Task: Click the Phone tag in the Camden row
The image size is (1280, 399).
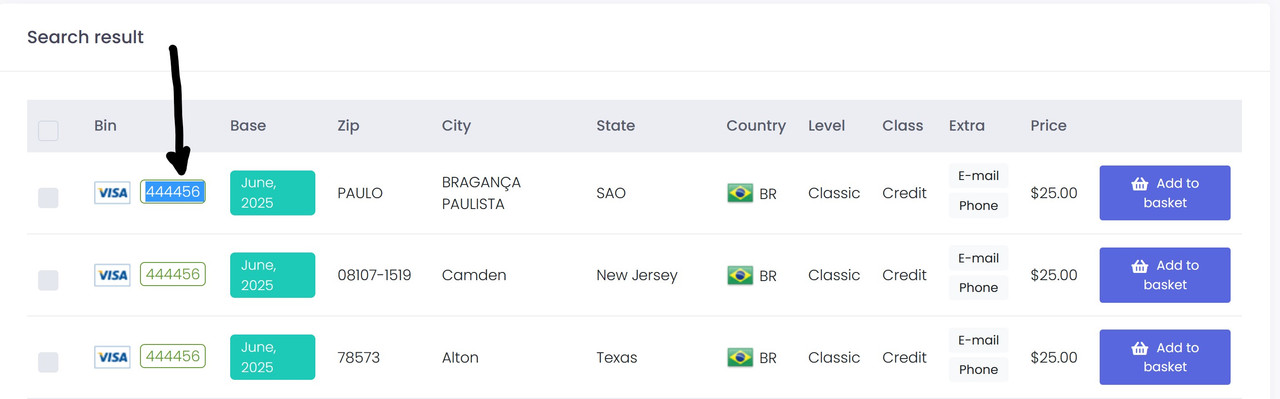Action: point(978,288)
